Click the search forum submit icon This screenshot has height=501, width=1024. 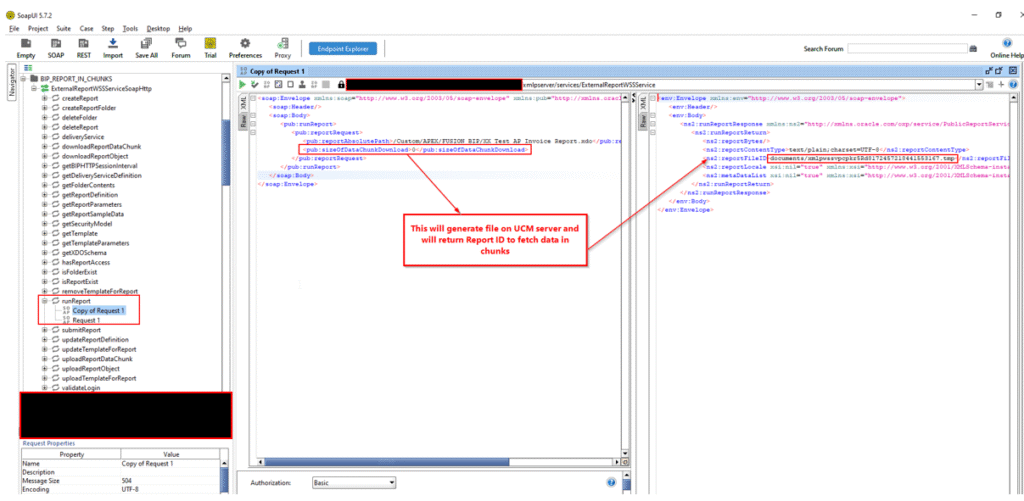(x=972, y=49)
